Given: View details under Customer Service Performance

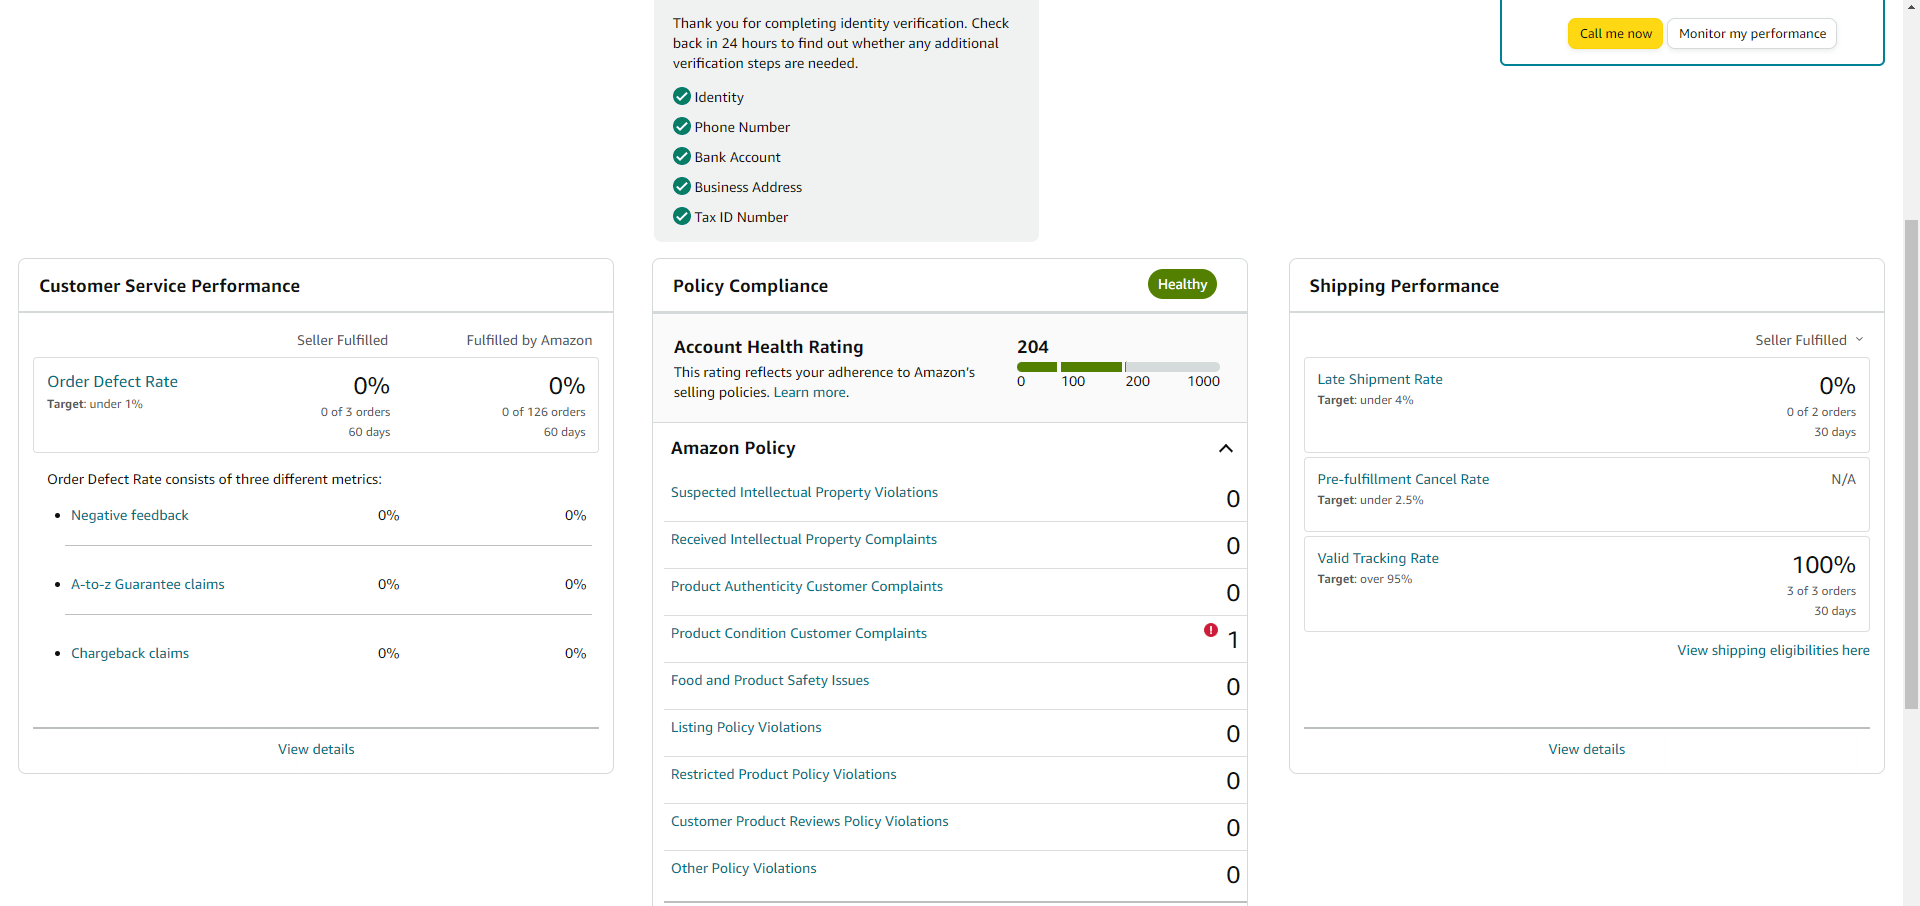Looking at the screenshot, I should (316, 749).
